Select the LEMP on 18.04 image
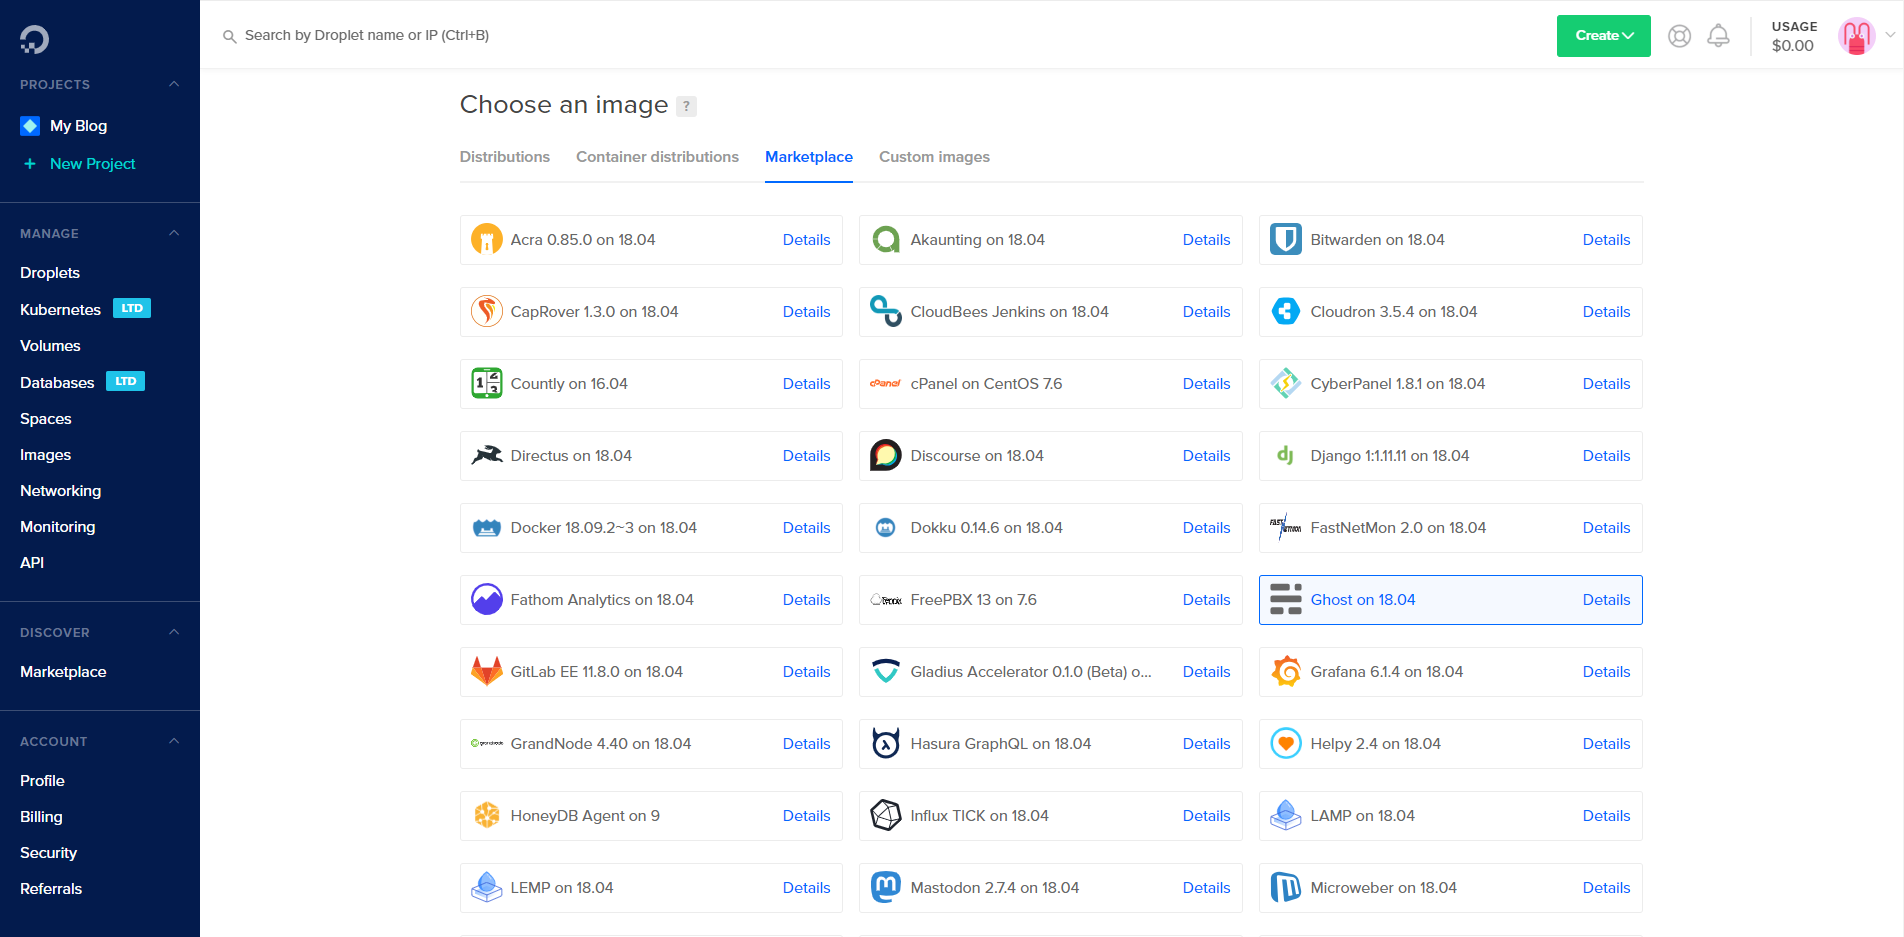The width and height of the screenshot is (1904, 937). 651,888
